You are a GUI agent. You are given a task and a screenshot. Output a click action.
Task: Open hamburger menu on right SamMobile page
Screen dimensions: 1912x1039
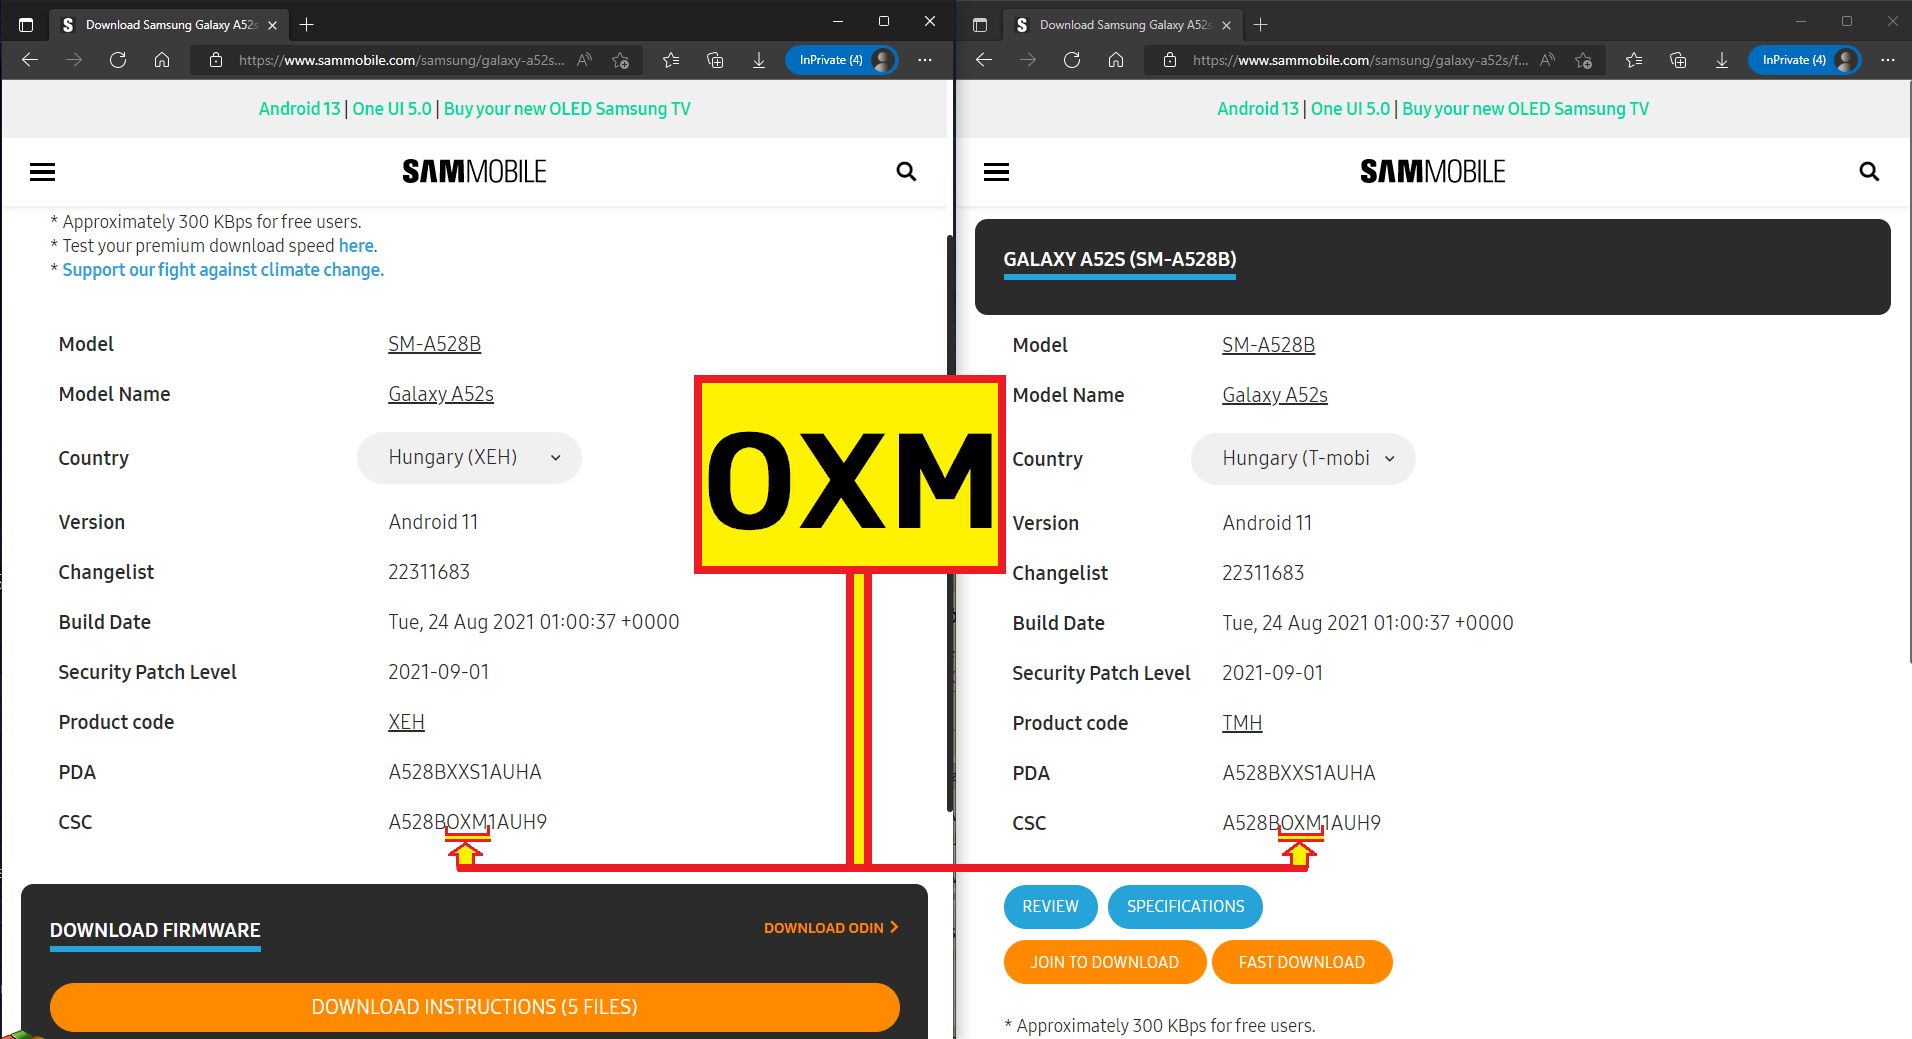pyautogui.click(x=996, y=172)
